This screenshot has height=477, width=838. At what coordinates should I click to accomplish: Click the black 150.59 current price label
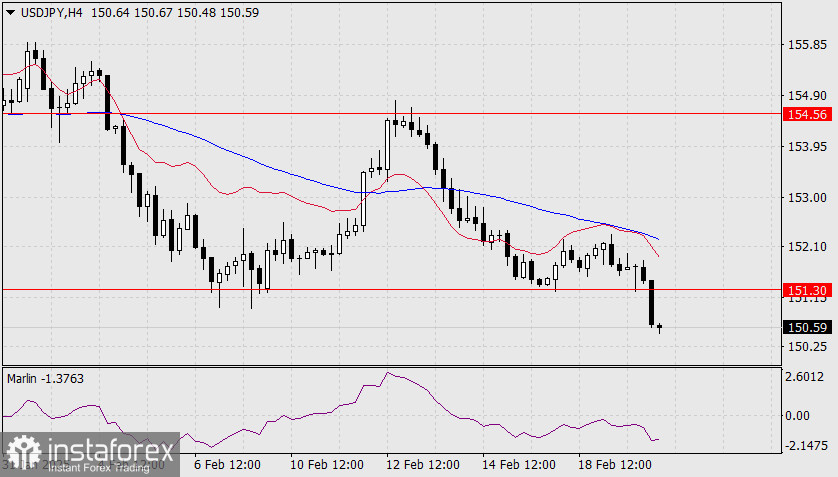pos(807,327)
